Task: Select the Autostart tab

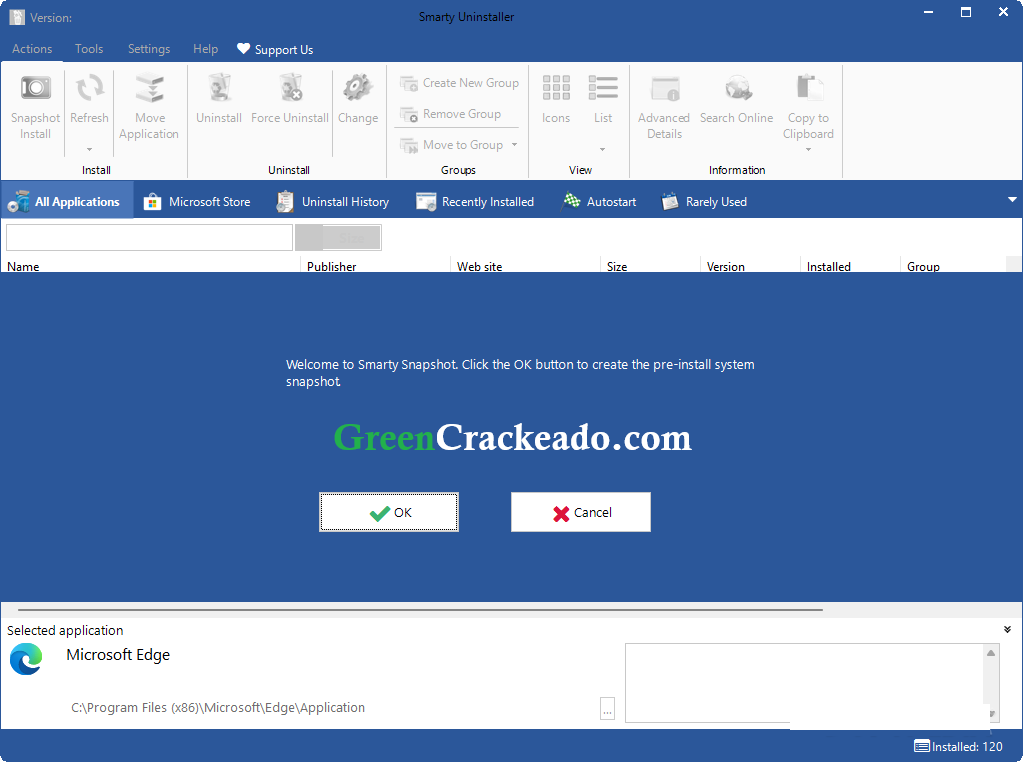Action: pyautogui.click(x=599, y=201)
